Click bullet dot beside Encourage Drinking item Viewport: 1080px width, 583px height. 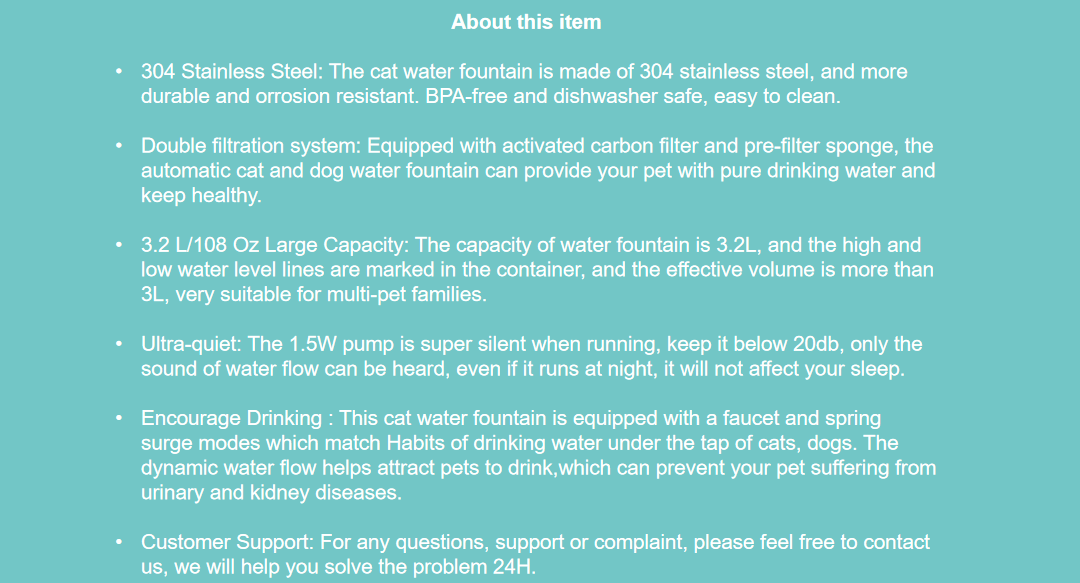(119, 418)
